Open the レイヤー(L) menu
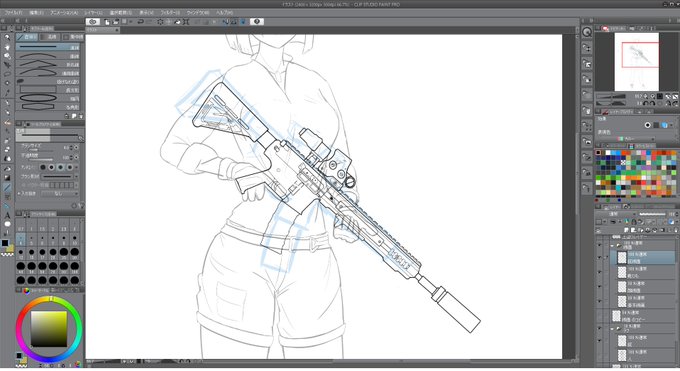 93,13
